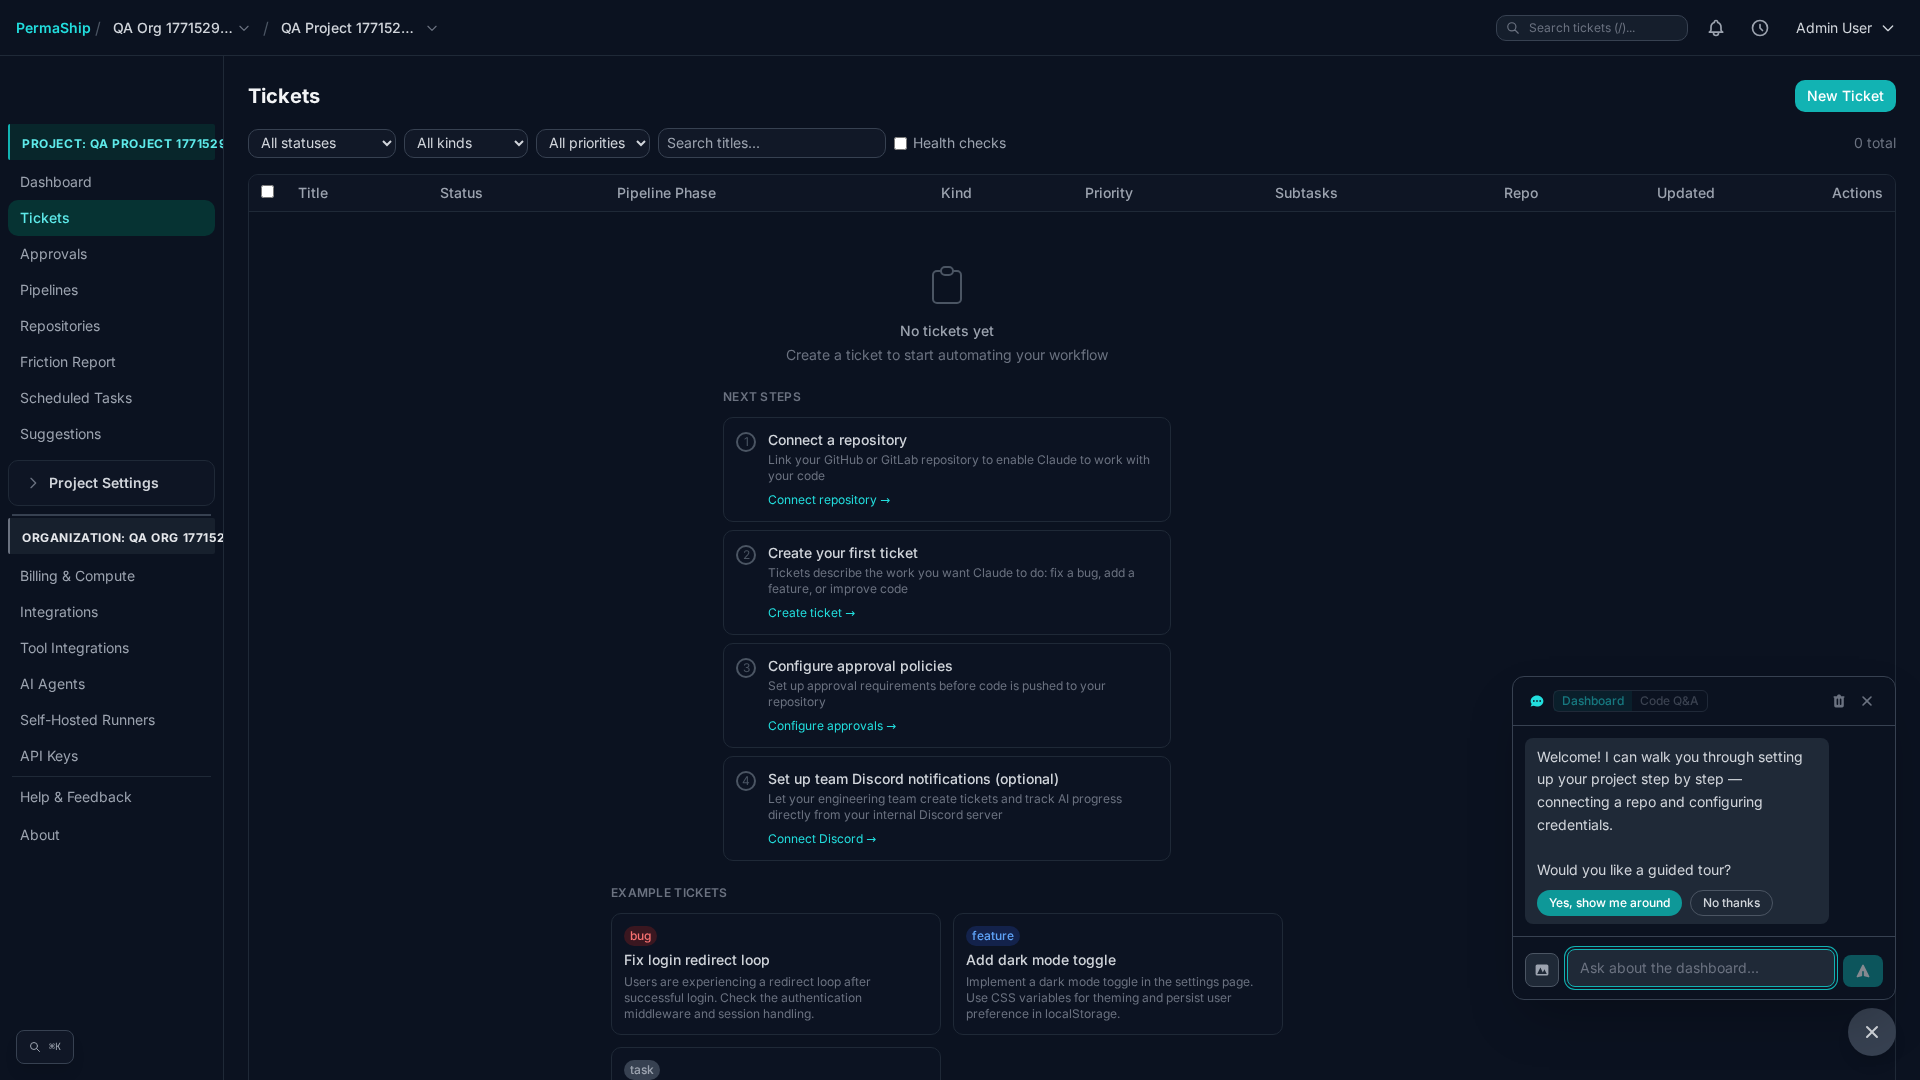Focus the Ask about the dashboard input
This screenshot has height=1080, width=1920.
(x=1699, y=968)
